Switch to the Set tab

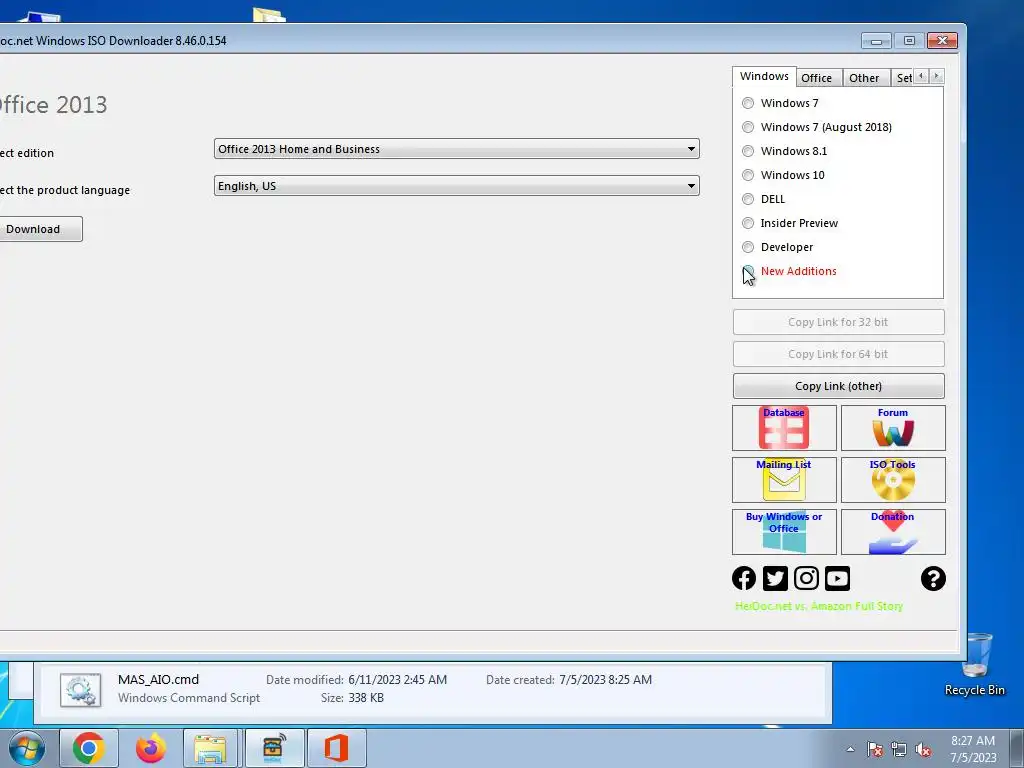pos(904,78)
